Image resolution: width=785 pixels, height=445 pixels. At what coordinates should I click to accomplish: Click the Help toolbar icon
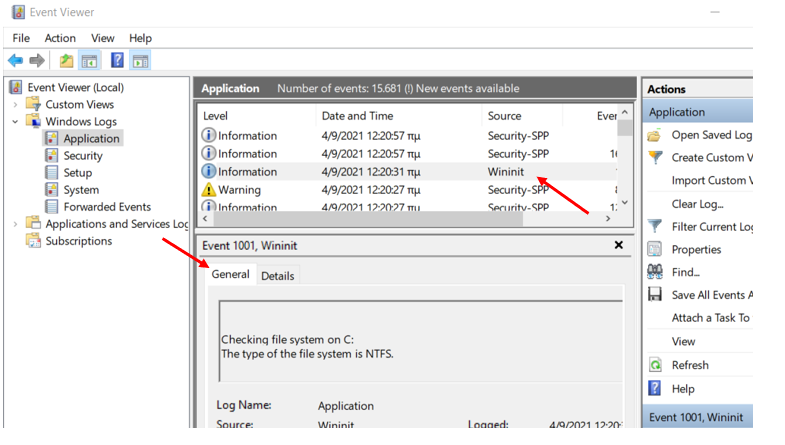[117, 61]
